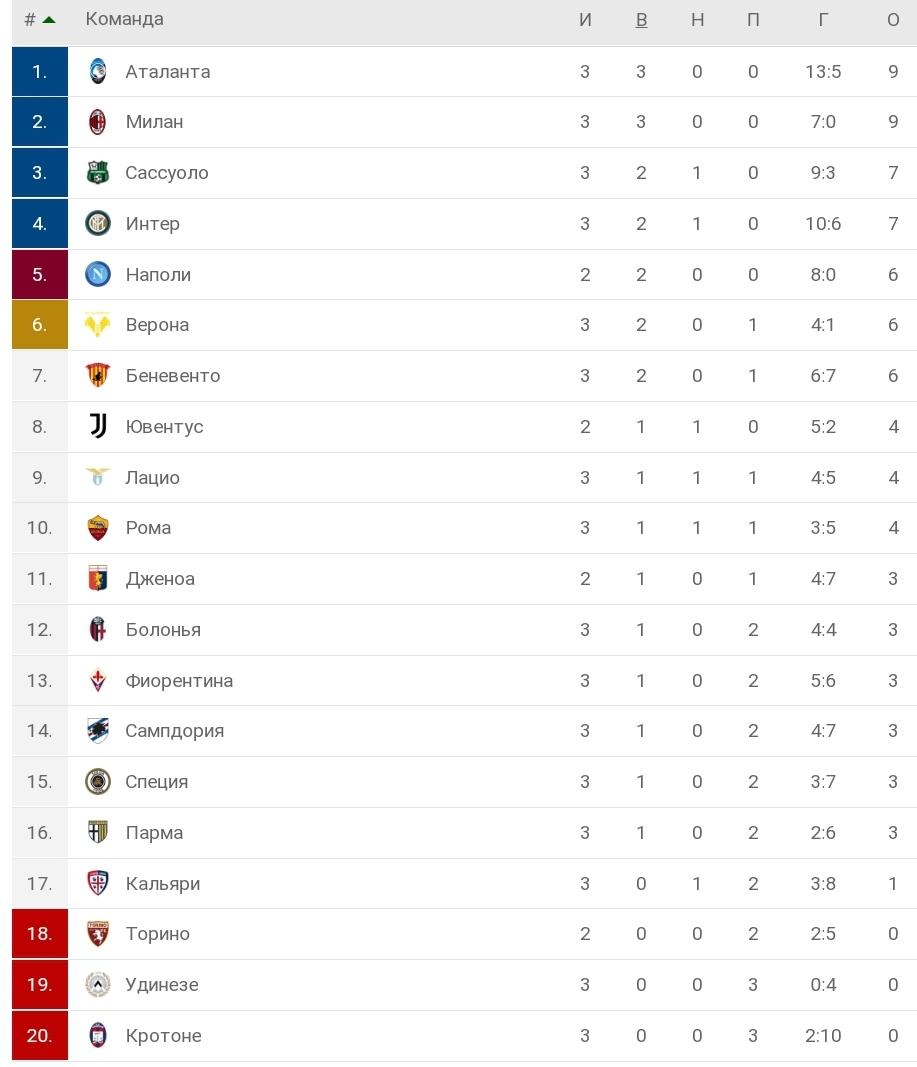Viewport: 917px width, 1067px height.
Task: Open the Cagliari club logo
Action: (96, 884)
